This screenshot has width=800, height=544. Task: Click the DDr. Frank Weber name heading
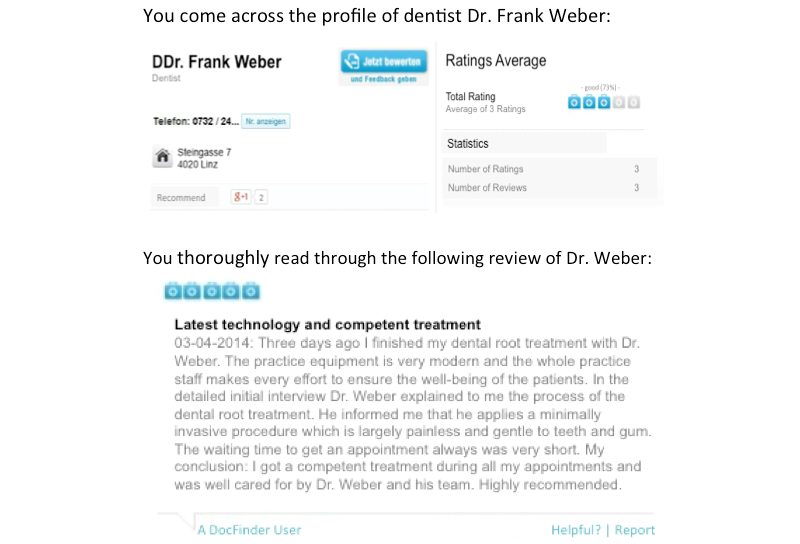coord(216,62)
